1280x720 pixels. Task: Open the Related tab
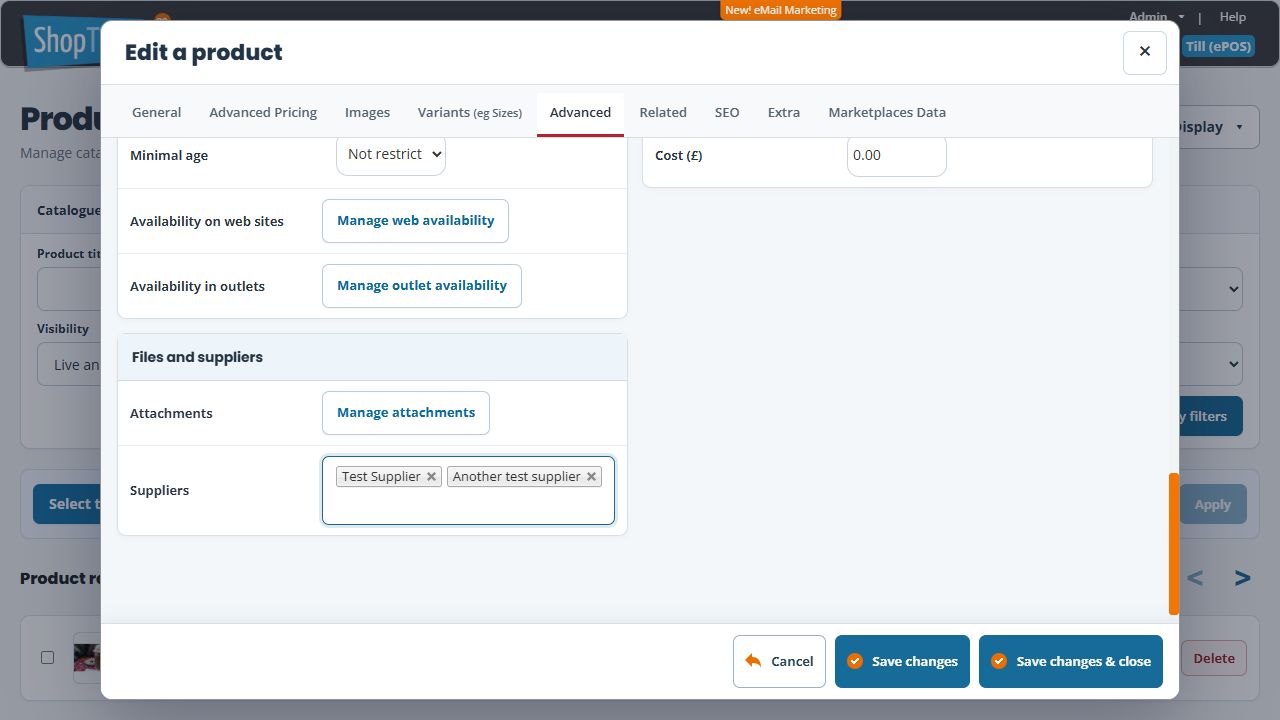click(x=663, y=112)
